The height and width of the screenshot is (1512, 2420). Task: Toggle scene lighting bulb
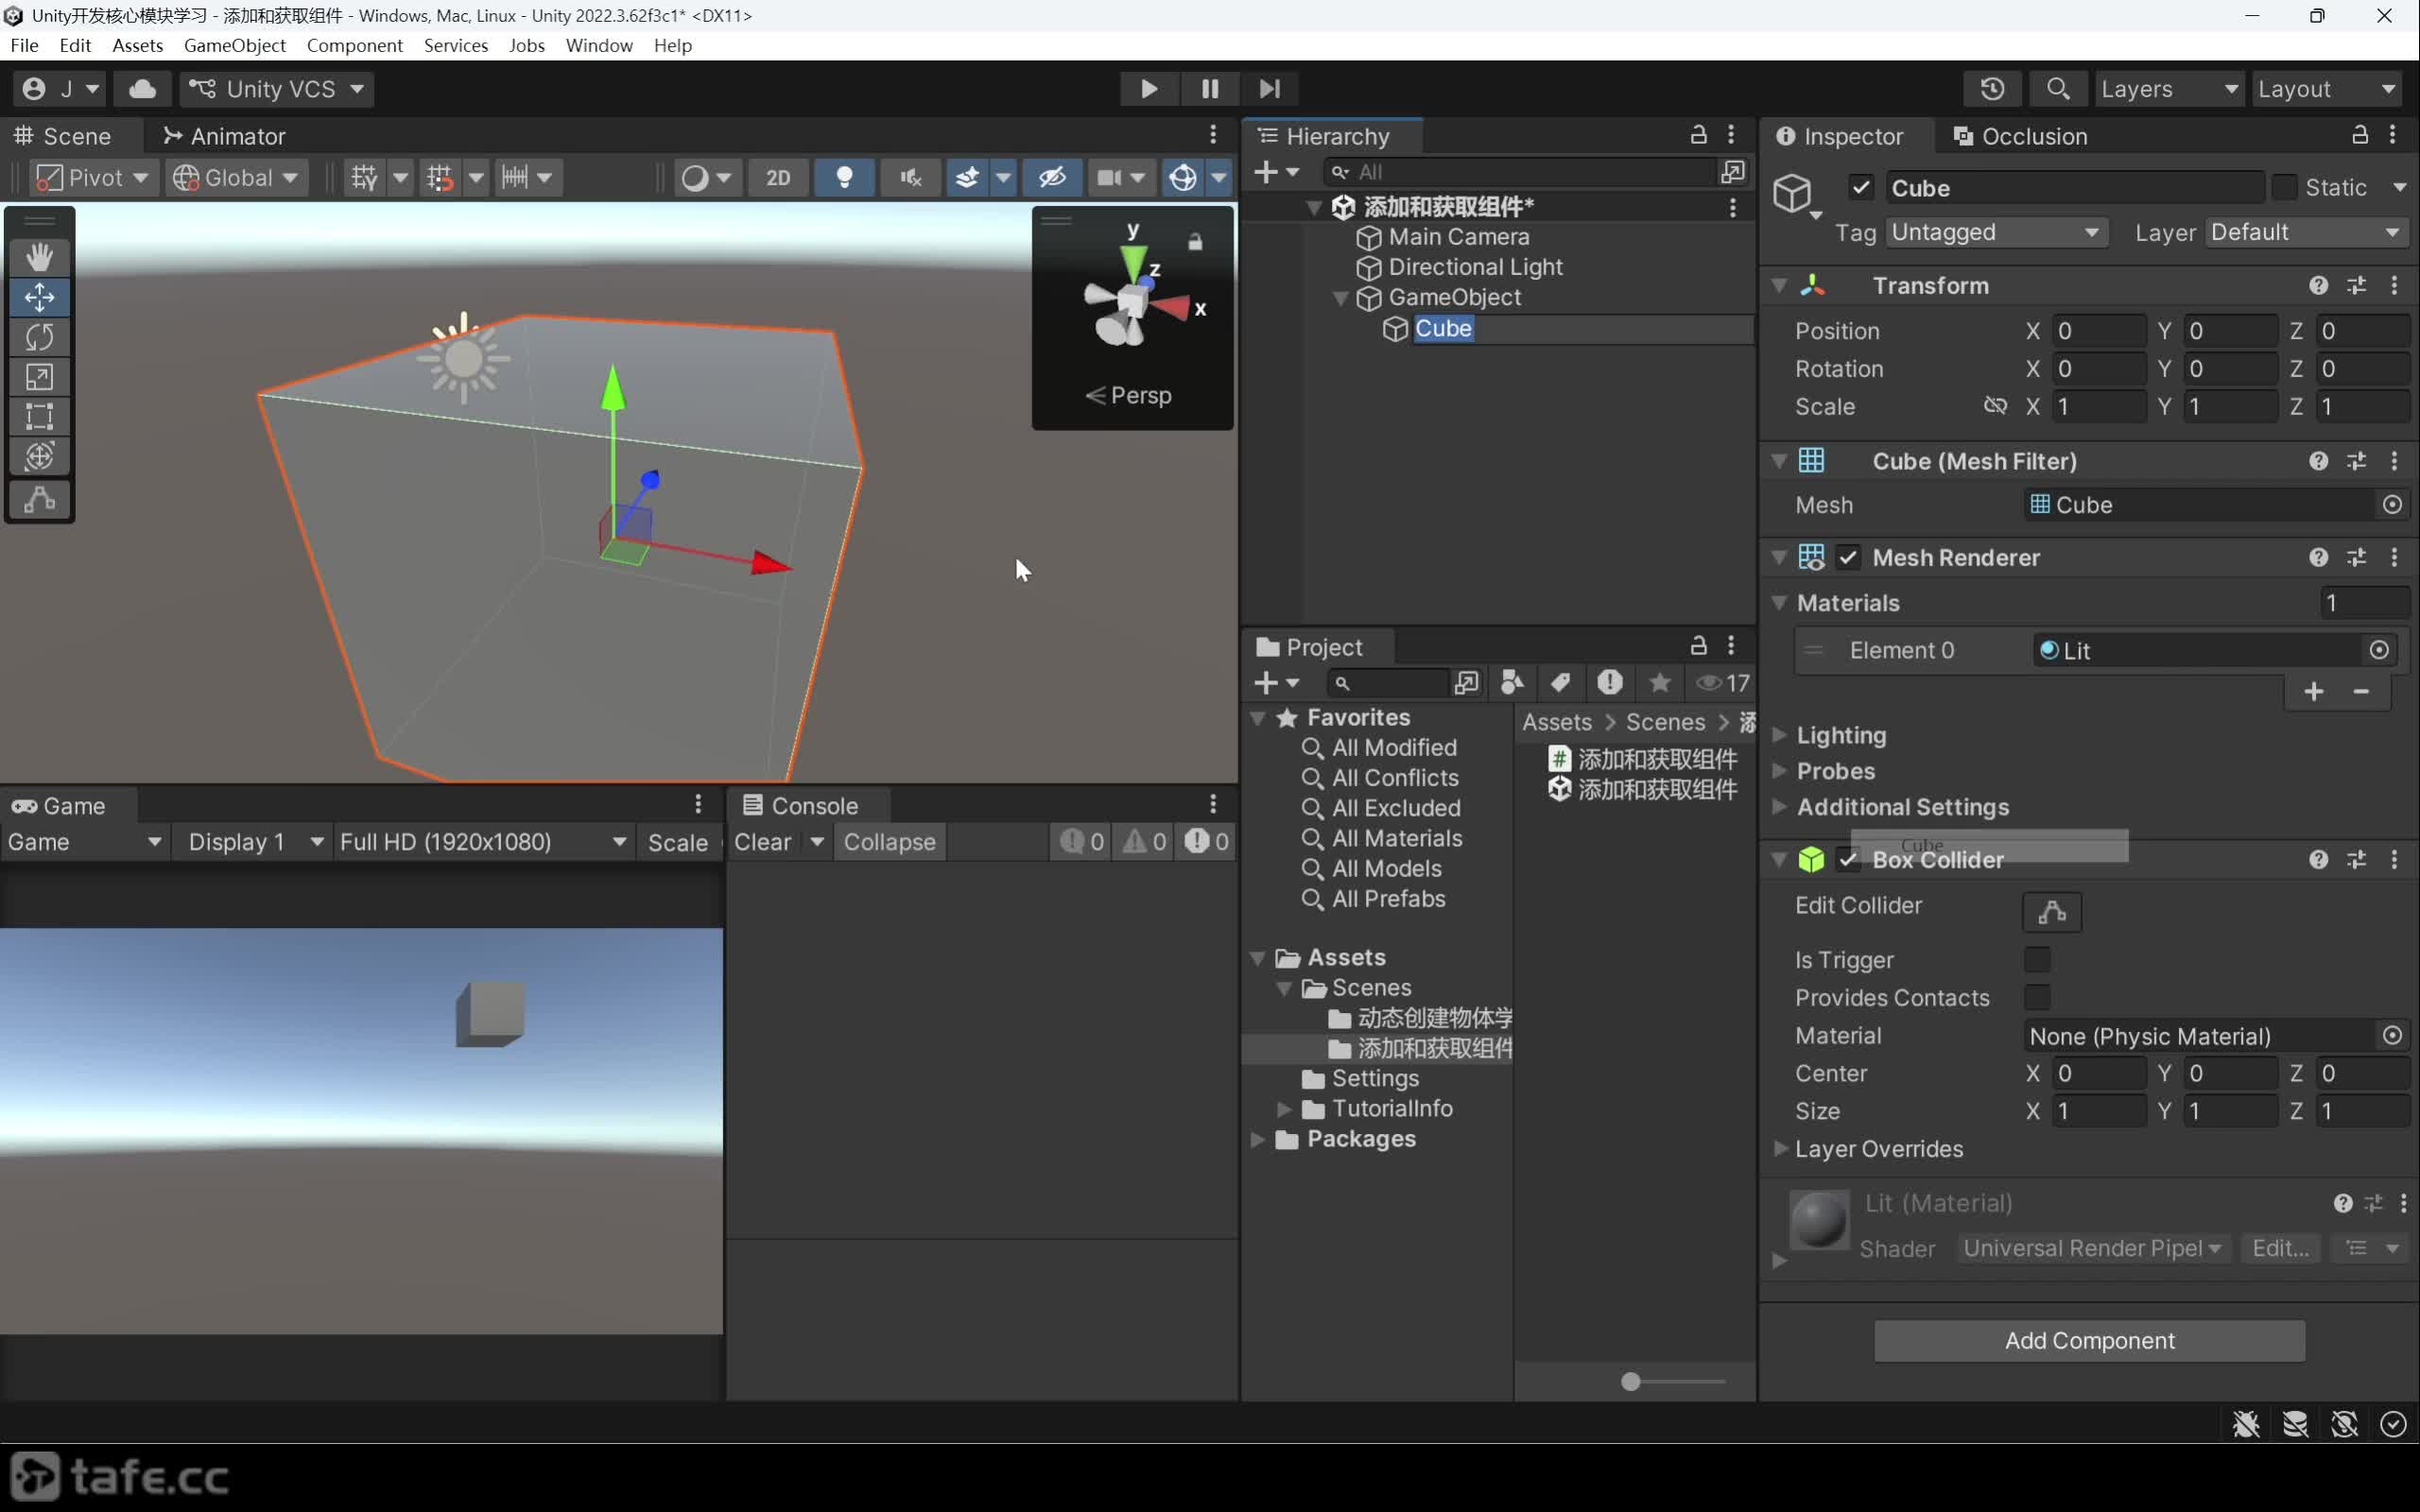coord(844,178)
